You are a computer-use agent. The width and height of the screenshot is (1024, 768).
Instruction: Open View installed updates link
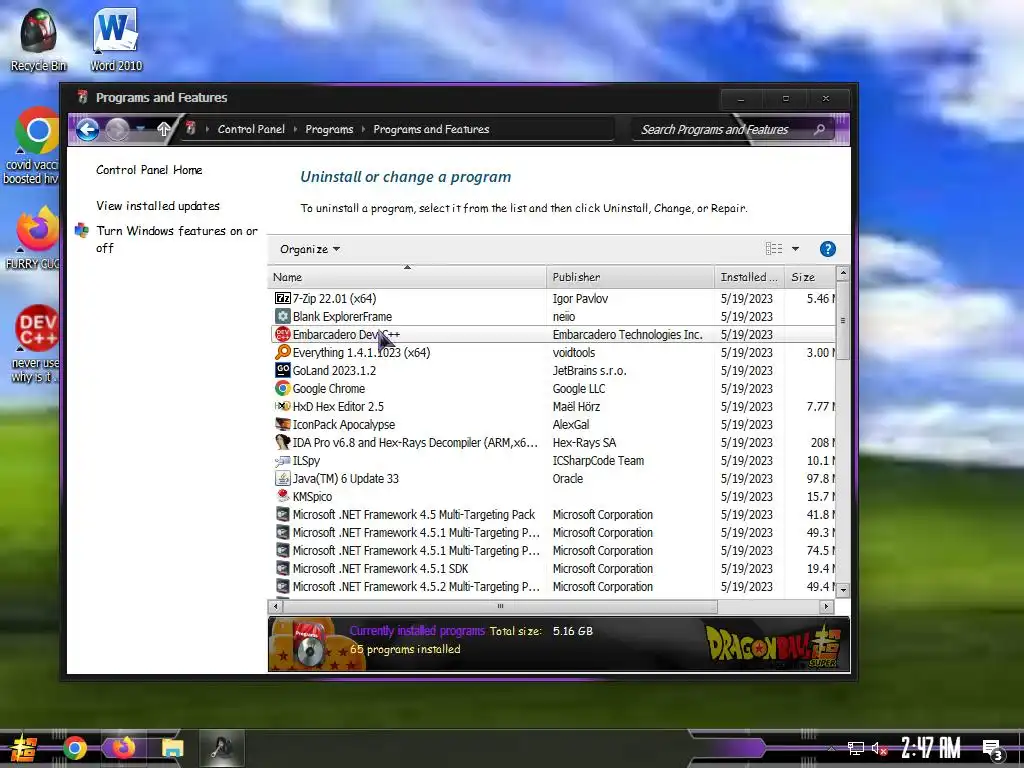pos(157,206)
